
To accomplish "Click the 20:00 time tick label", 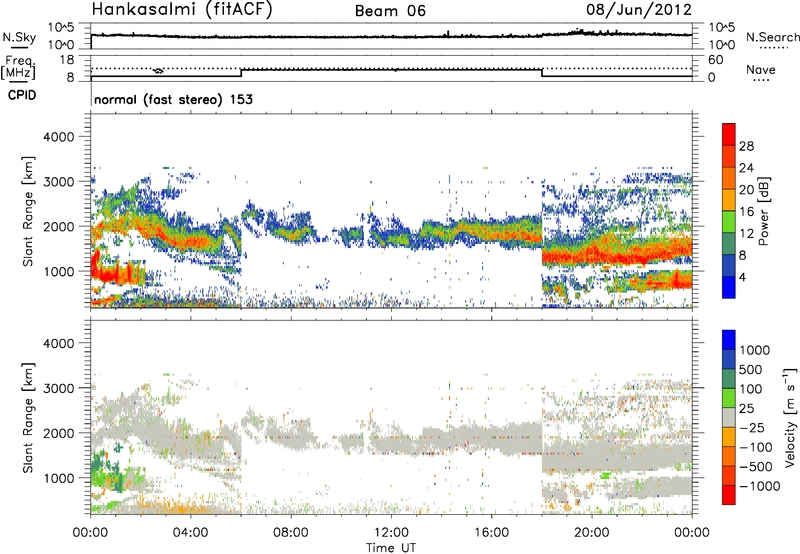I will pos(591,533).
